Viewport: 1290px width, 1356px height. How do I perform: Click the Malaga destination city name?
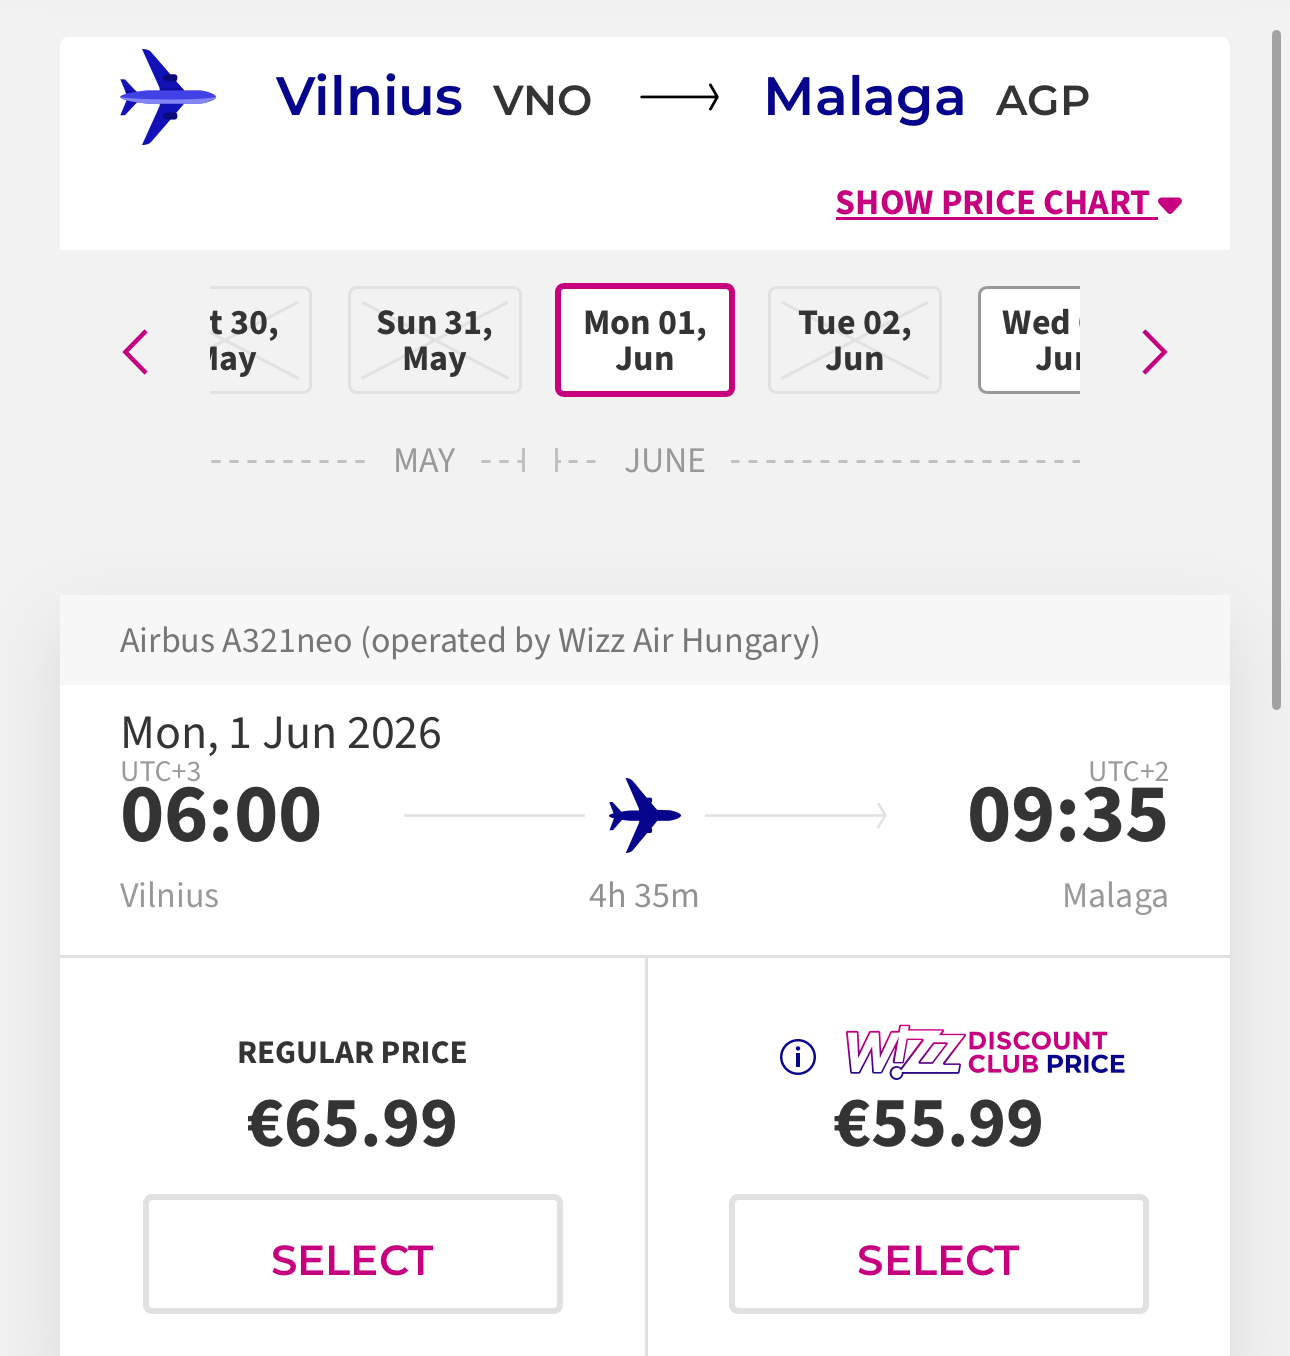click(864, 97)
